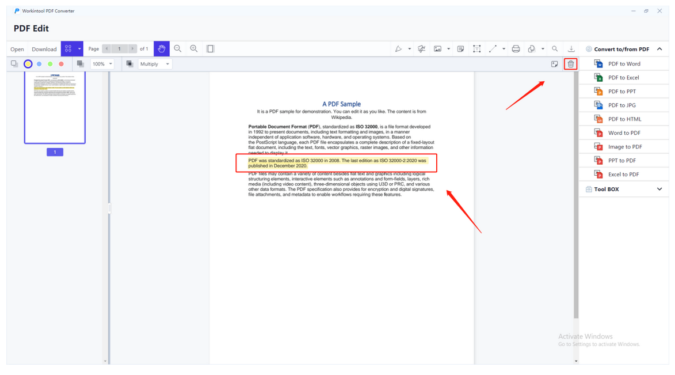
Task: Select the shapes tool icon
Action: coord(532,49)
